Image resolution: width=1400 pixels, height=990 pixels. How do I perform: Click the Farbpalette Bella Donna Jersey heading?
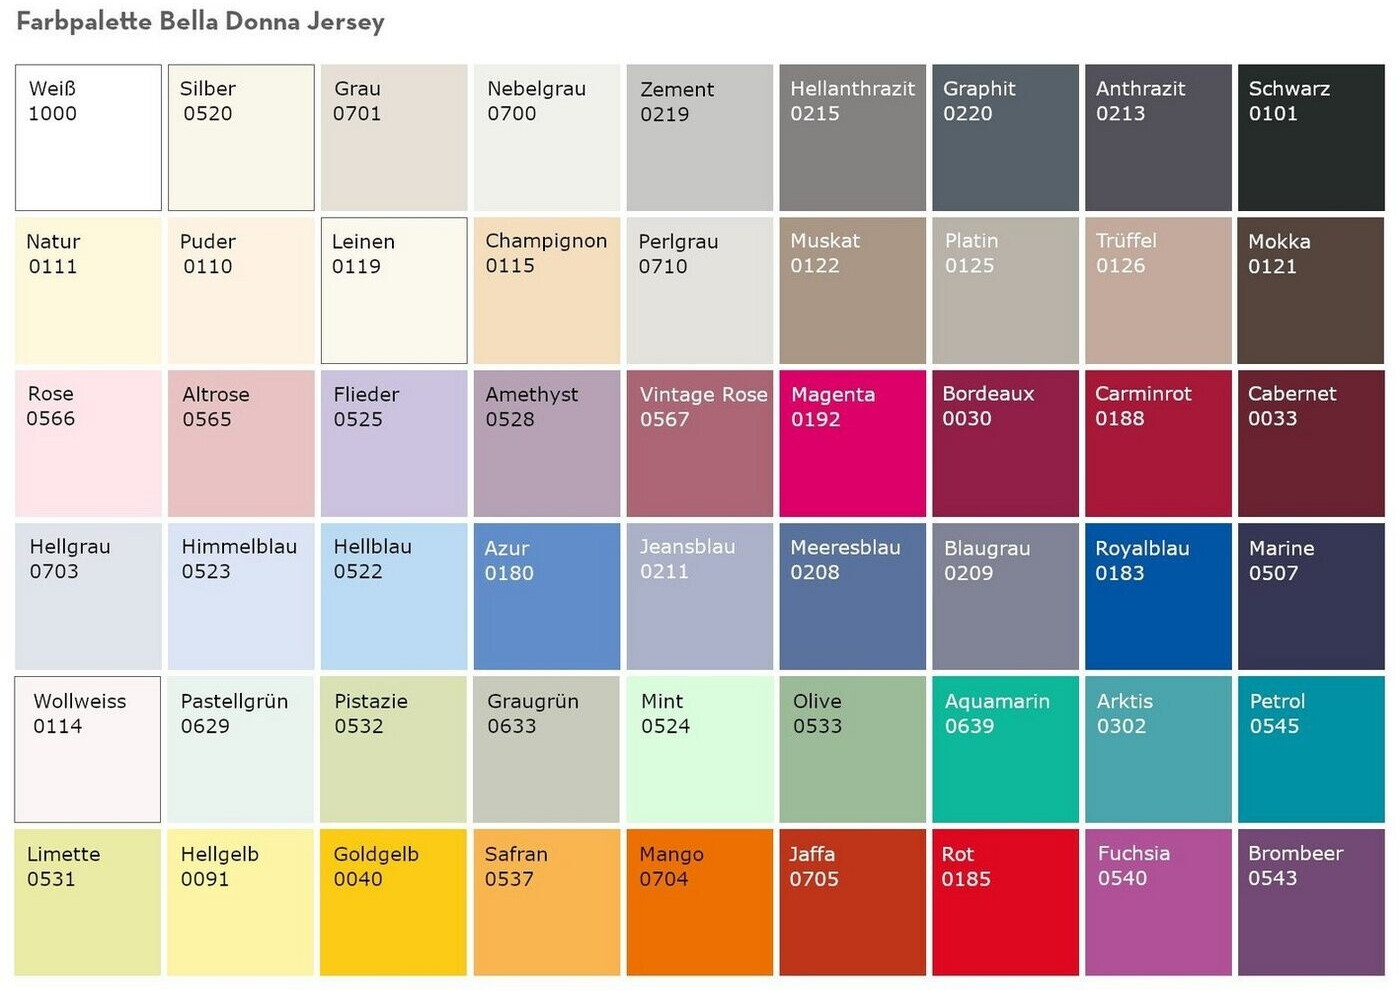pyautogui.click(x=200, y=22)
